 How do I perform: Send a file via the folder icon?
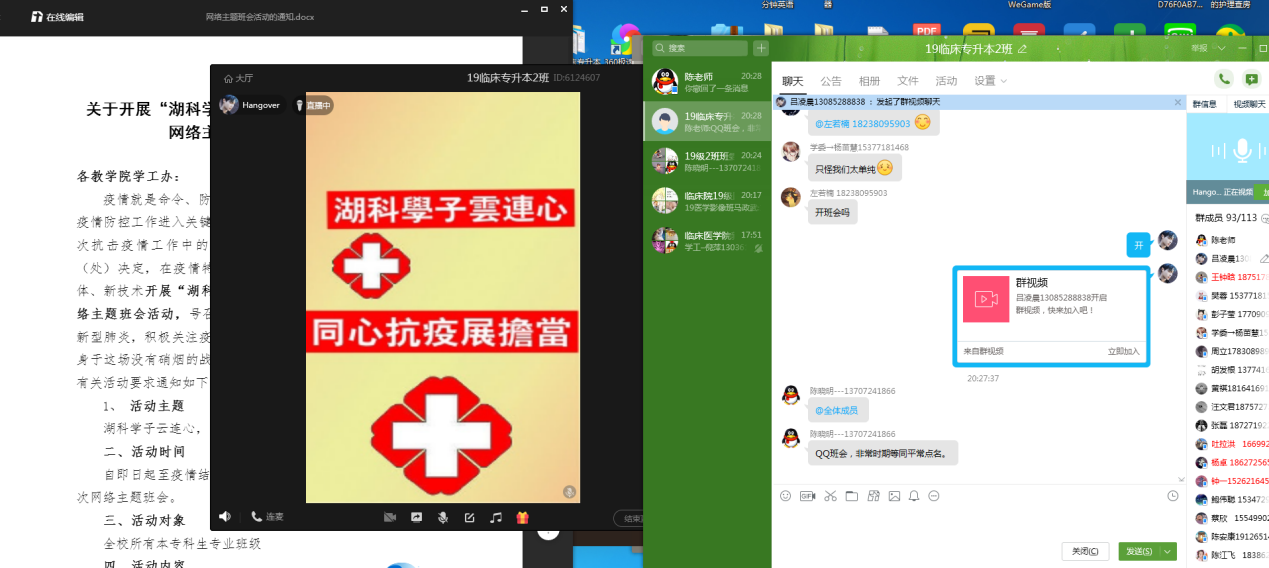tap(851, 496)
